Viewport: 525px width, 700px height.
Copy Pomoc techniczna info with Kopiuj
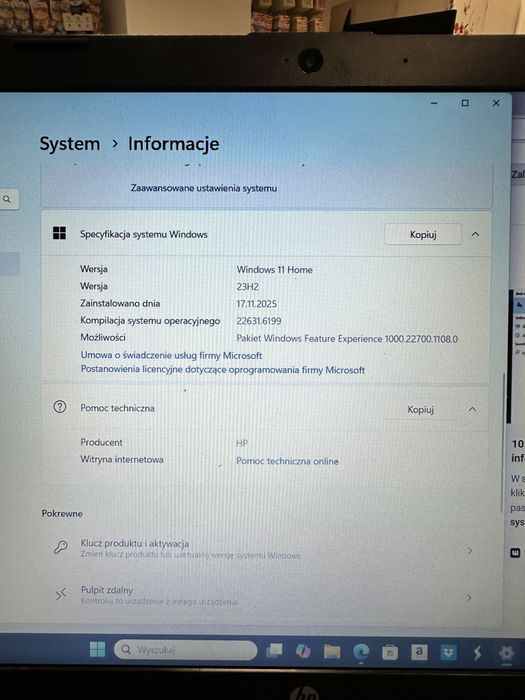pos(421,409)
